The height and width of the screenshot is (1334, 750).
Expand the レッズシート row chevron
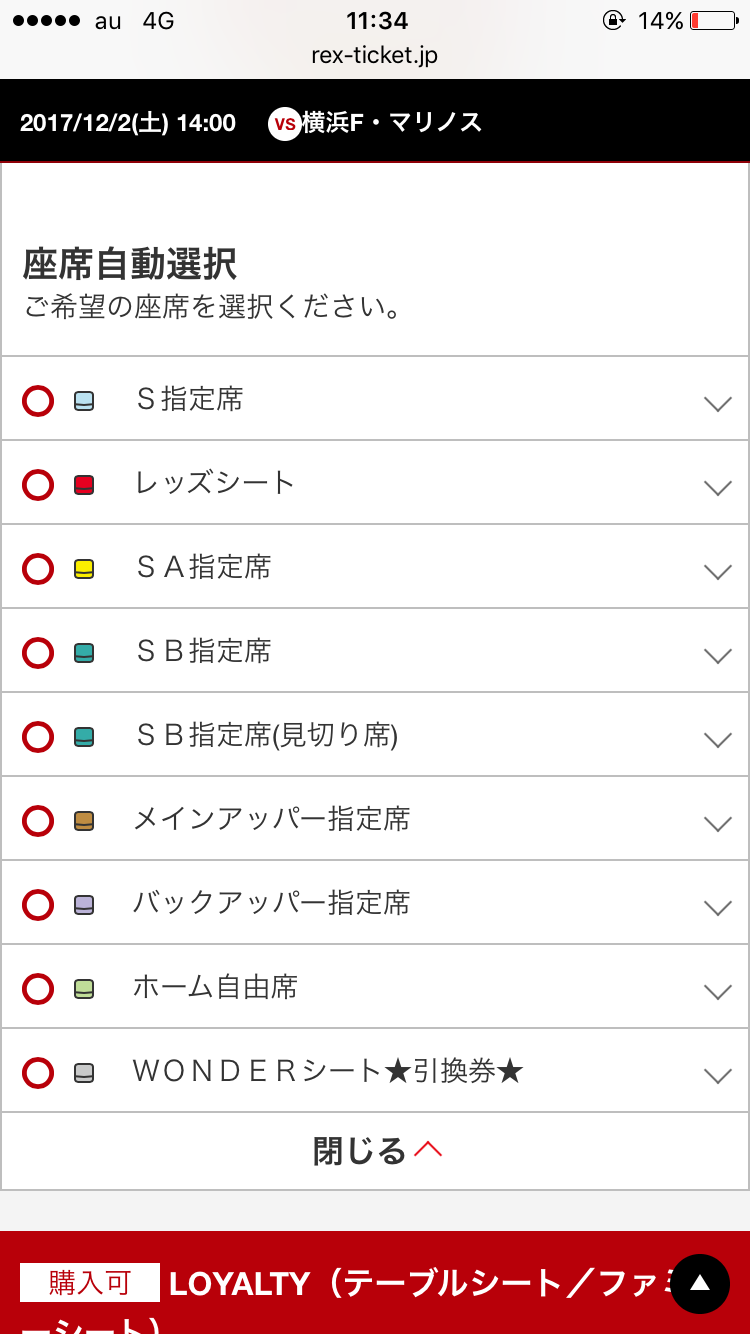click(x=717, y=488)
